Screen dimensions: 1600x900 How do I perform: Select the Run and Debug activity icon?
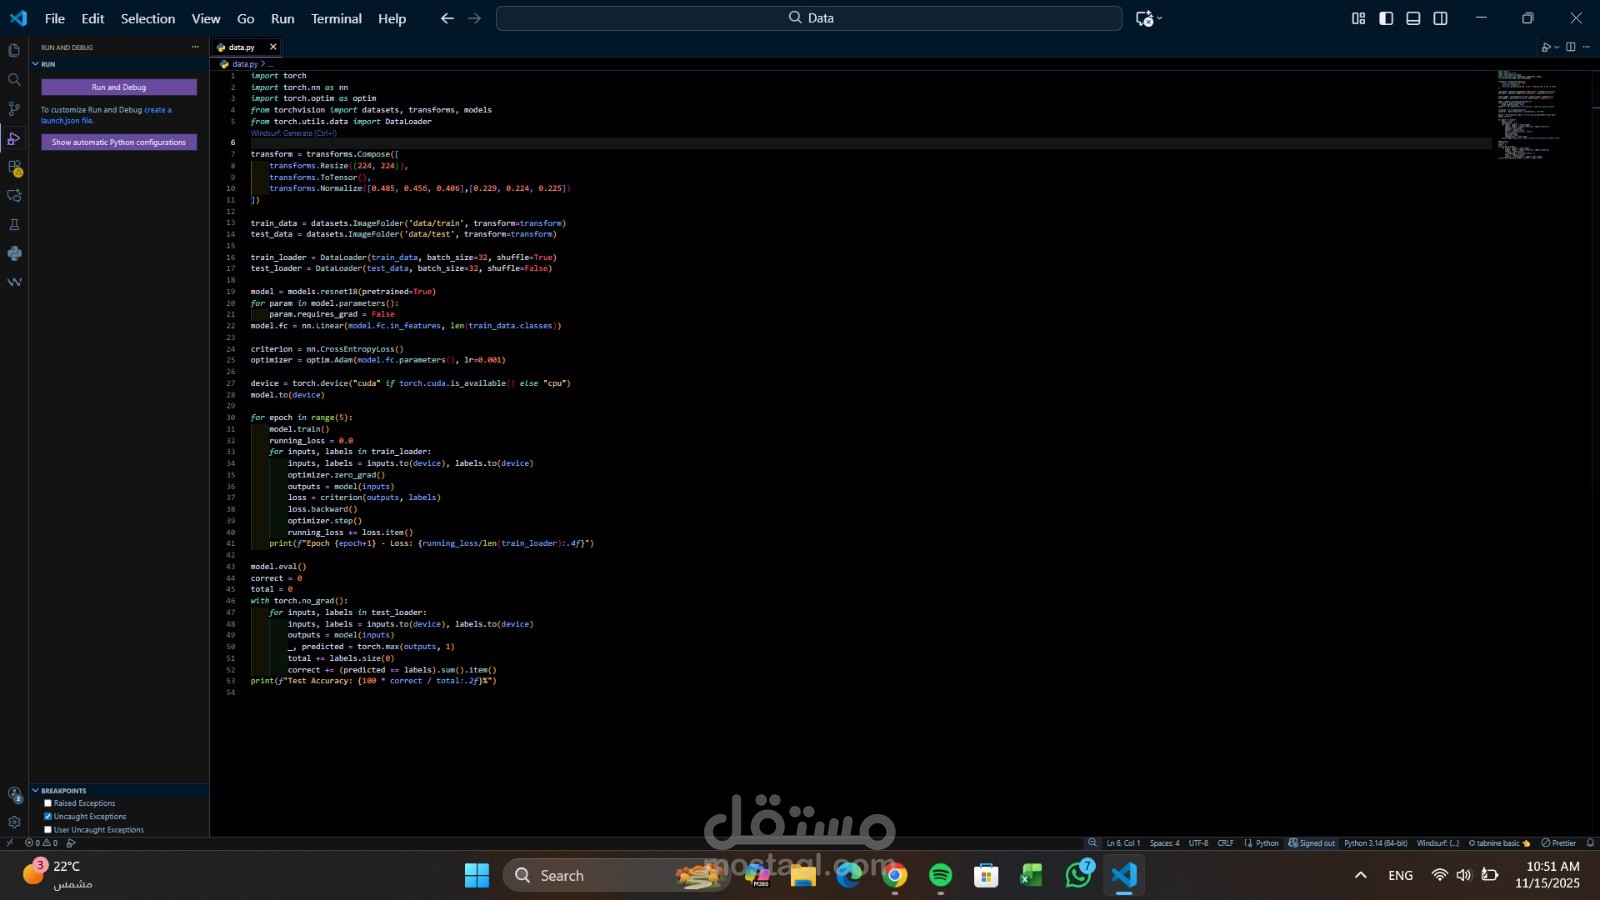pos(14,138)
